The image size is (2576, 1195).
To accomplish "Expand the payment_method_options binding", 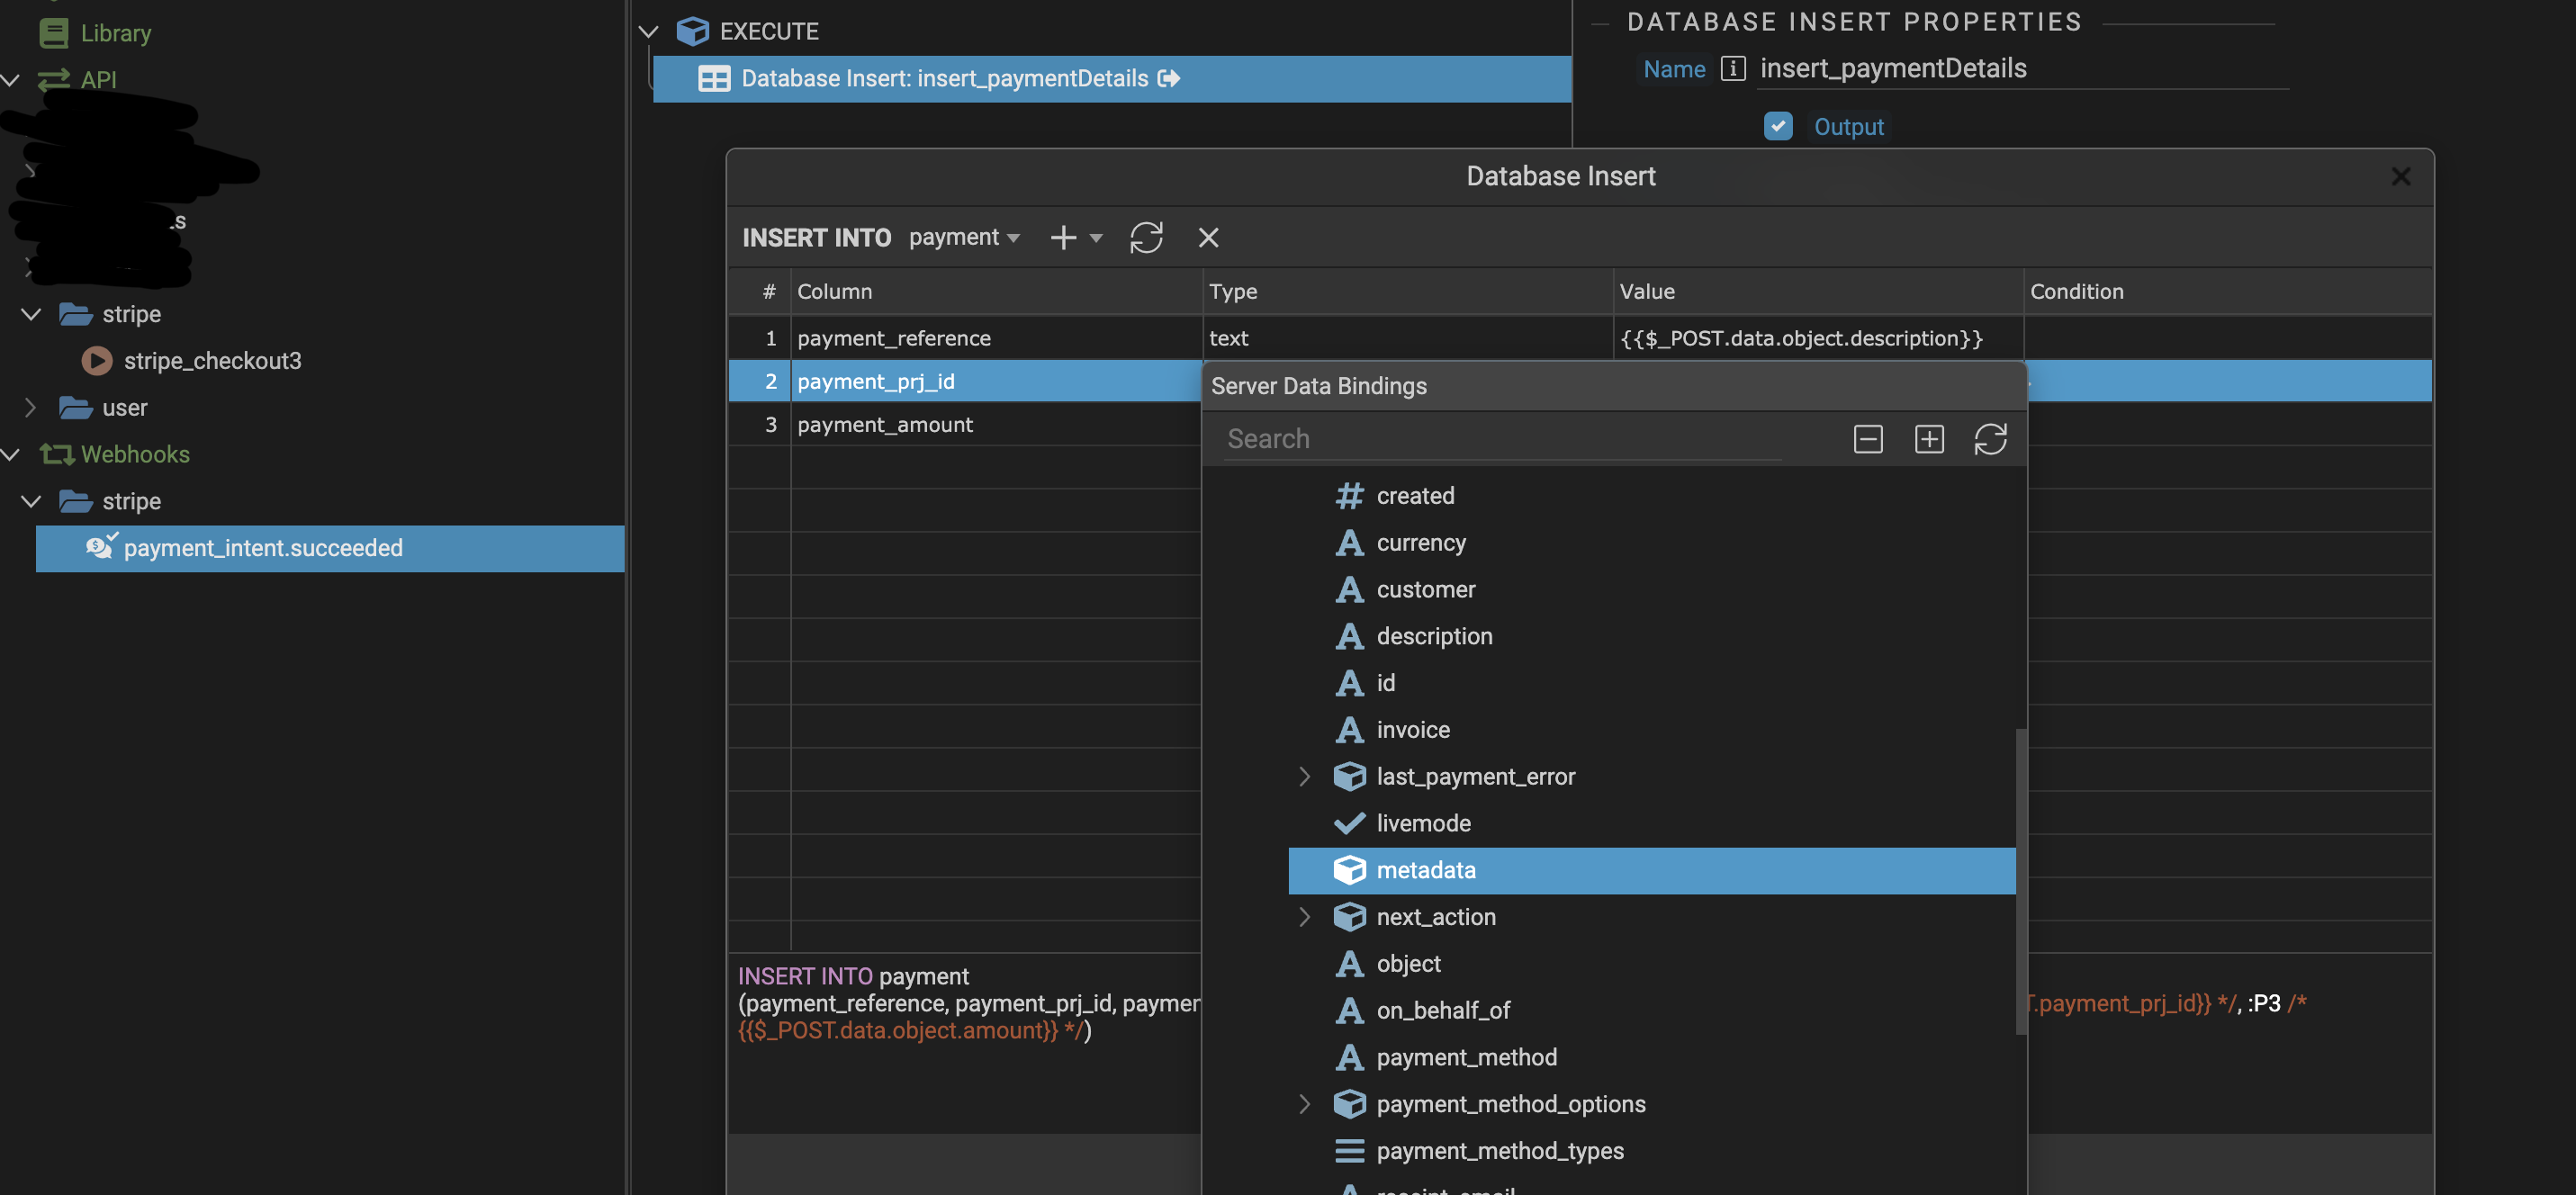I will [1304, 1104].
